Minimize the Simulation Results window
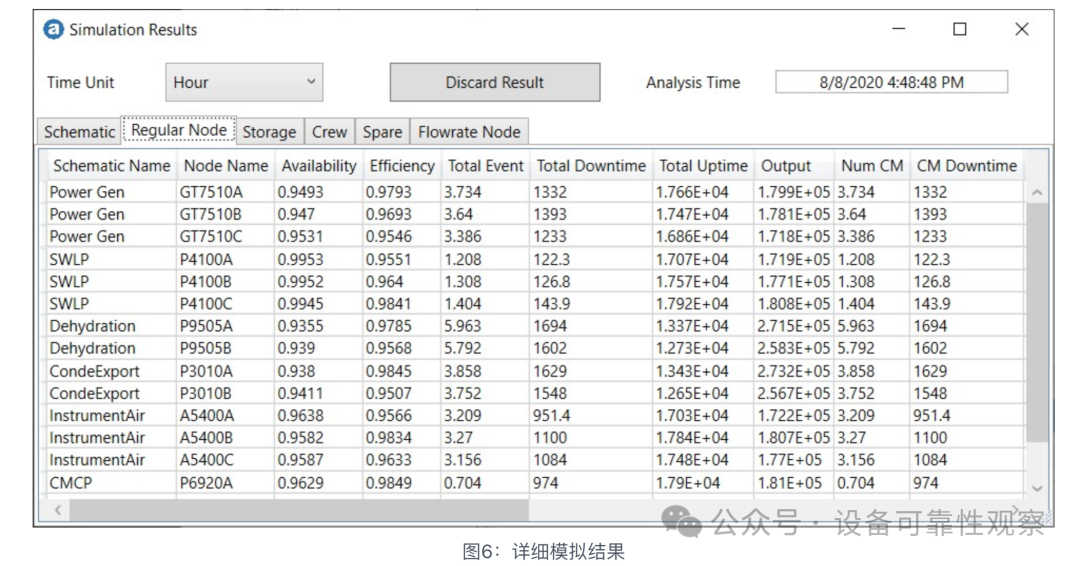Viewport: 1080px width, 566px height. [898, 29]
